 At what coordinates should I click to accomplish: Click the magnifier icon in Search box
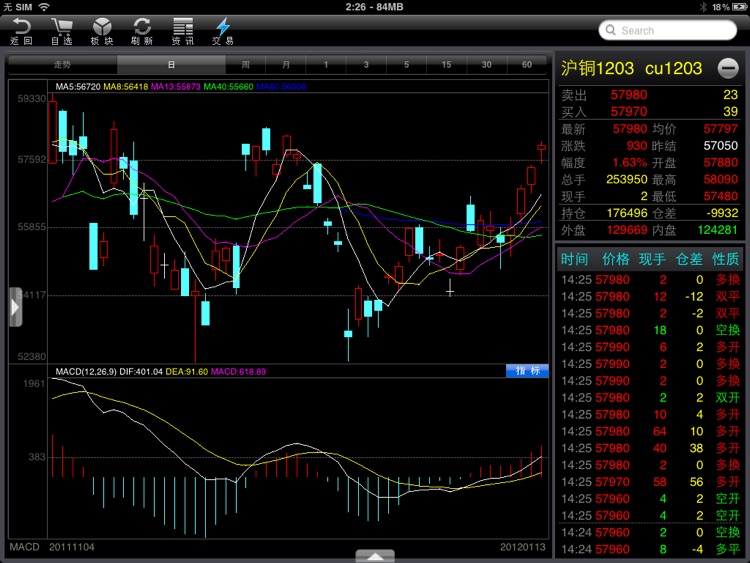(611, 30)
